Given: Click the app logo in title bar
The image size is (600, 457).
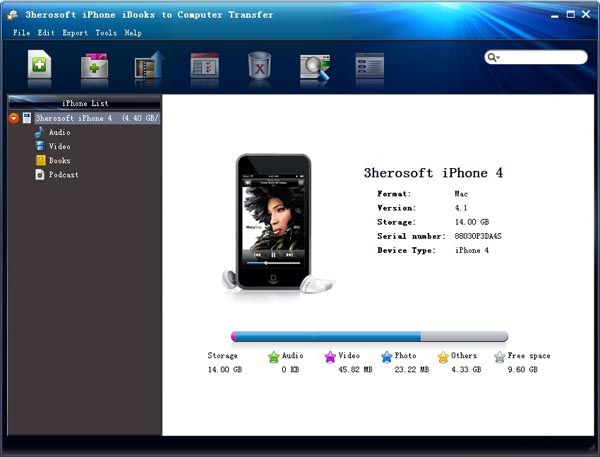Looking at the screenshot, I should (13, 15).
